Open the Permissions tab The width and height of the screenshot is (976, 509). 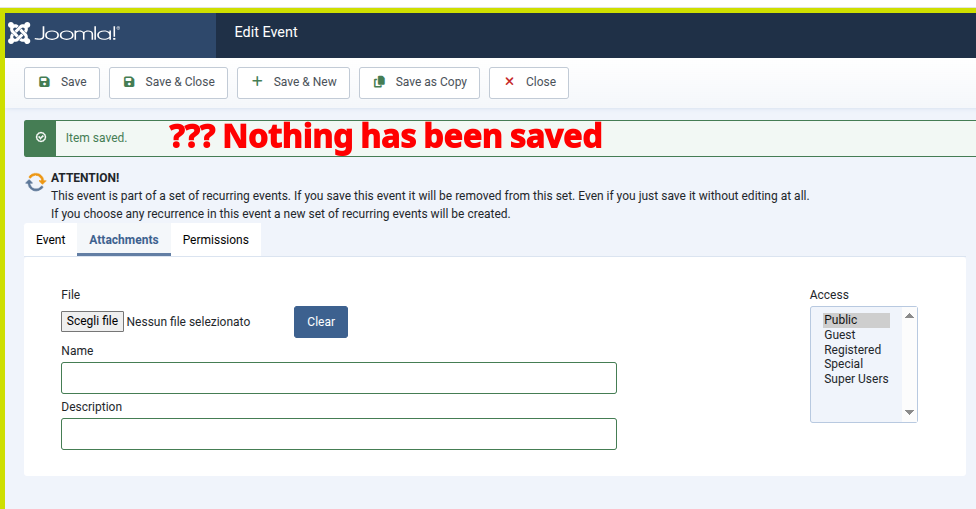pyautogui.click(x=215, y=240)
